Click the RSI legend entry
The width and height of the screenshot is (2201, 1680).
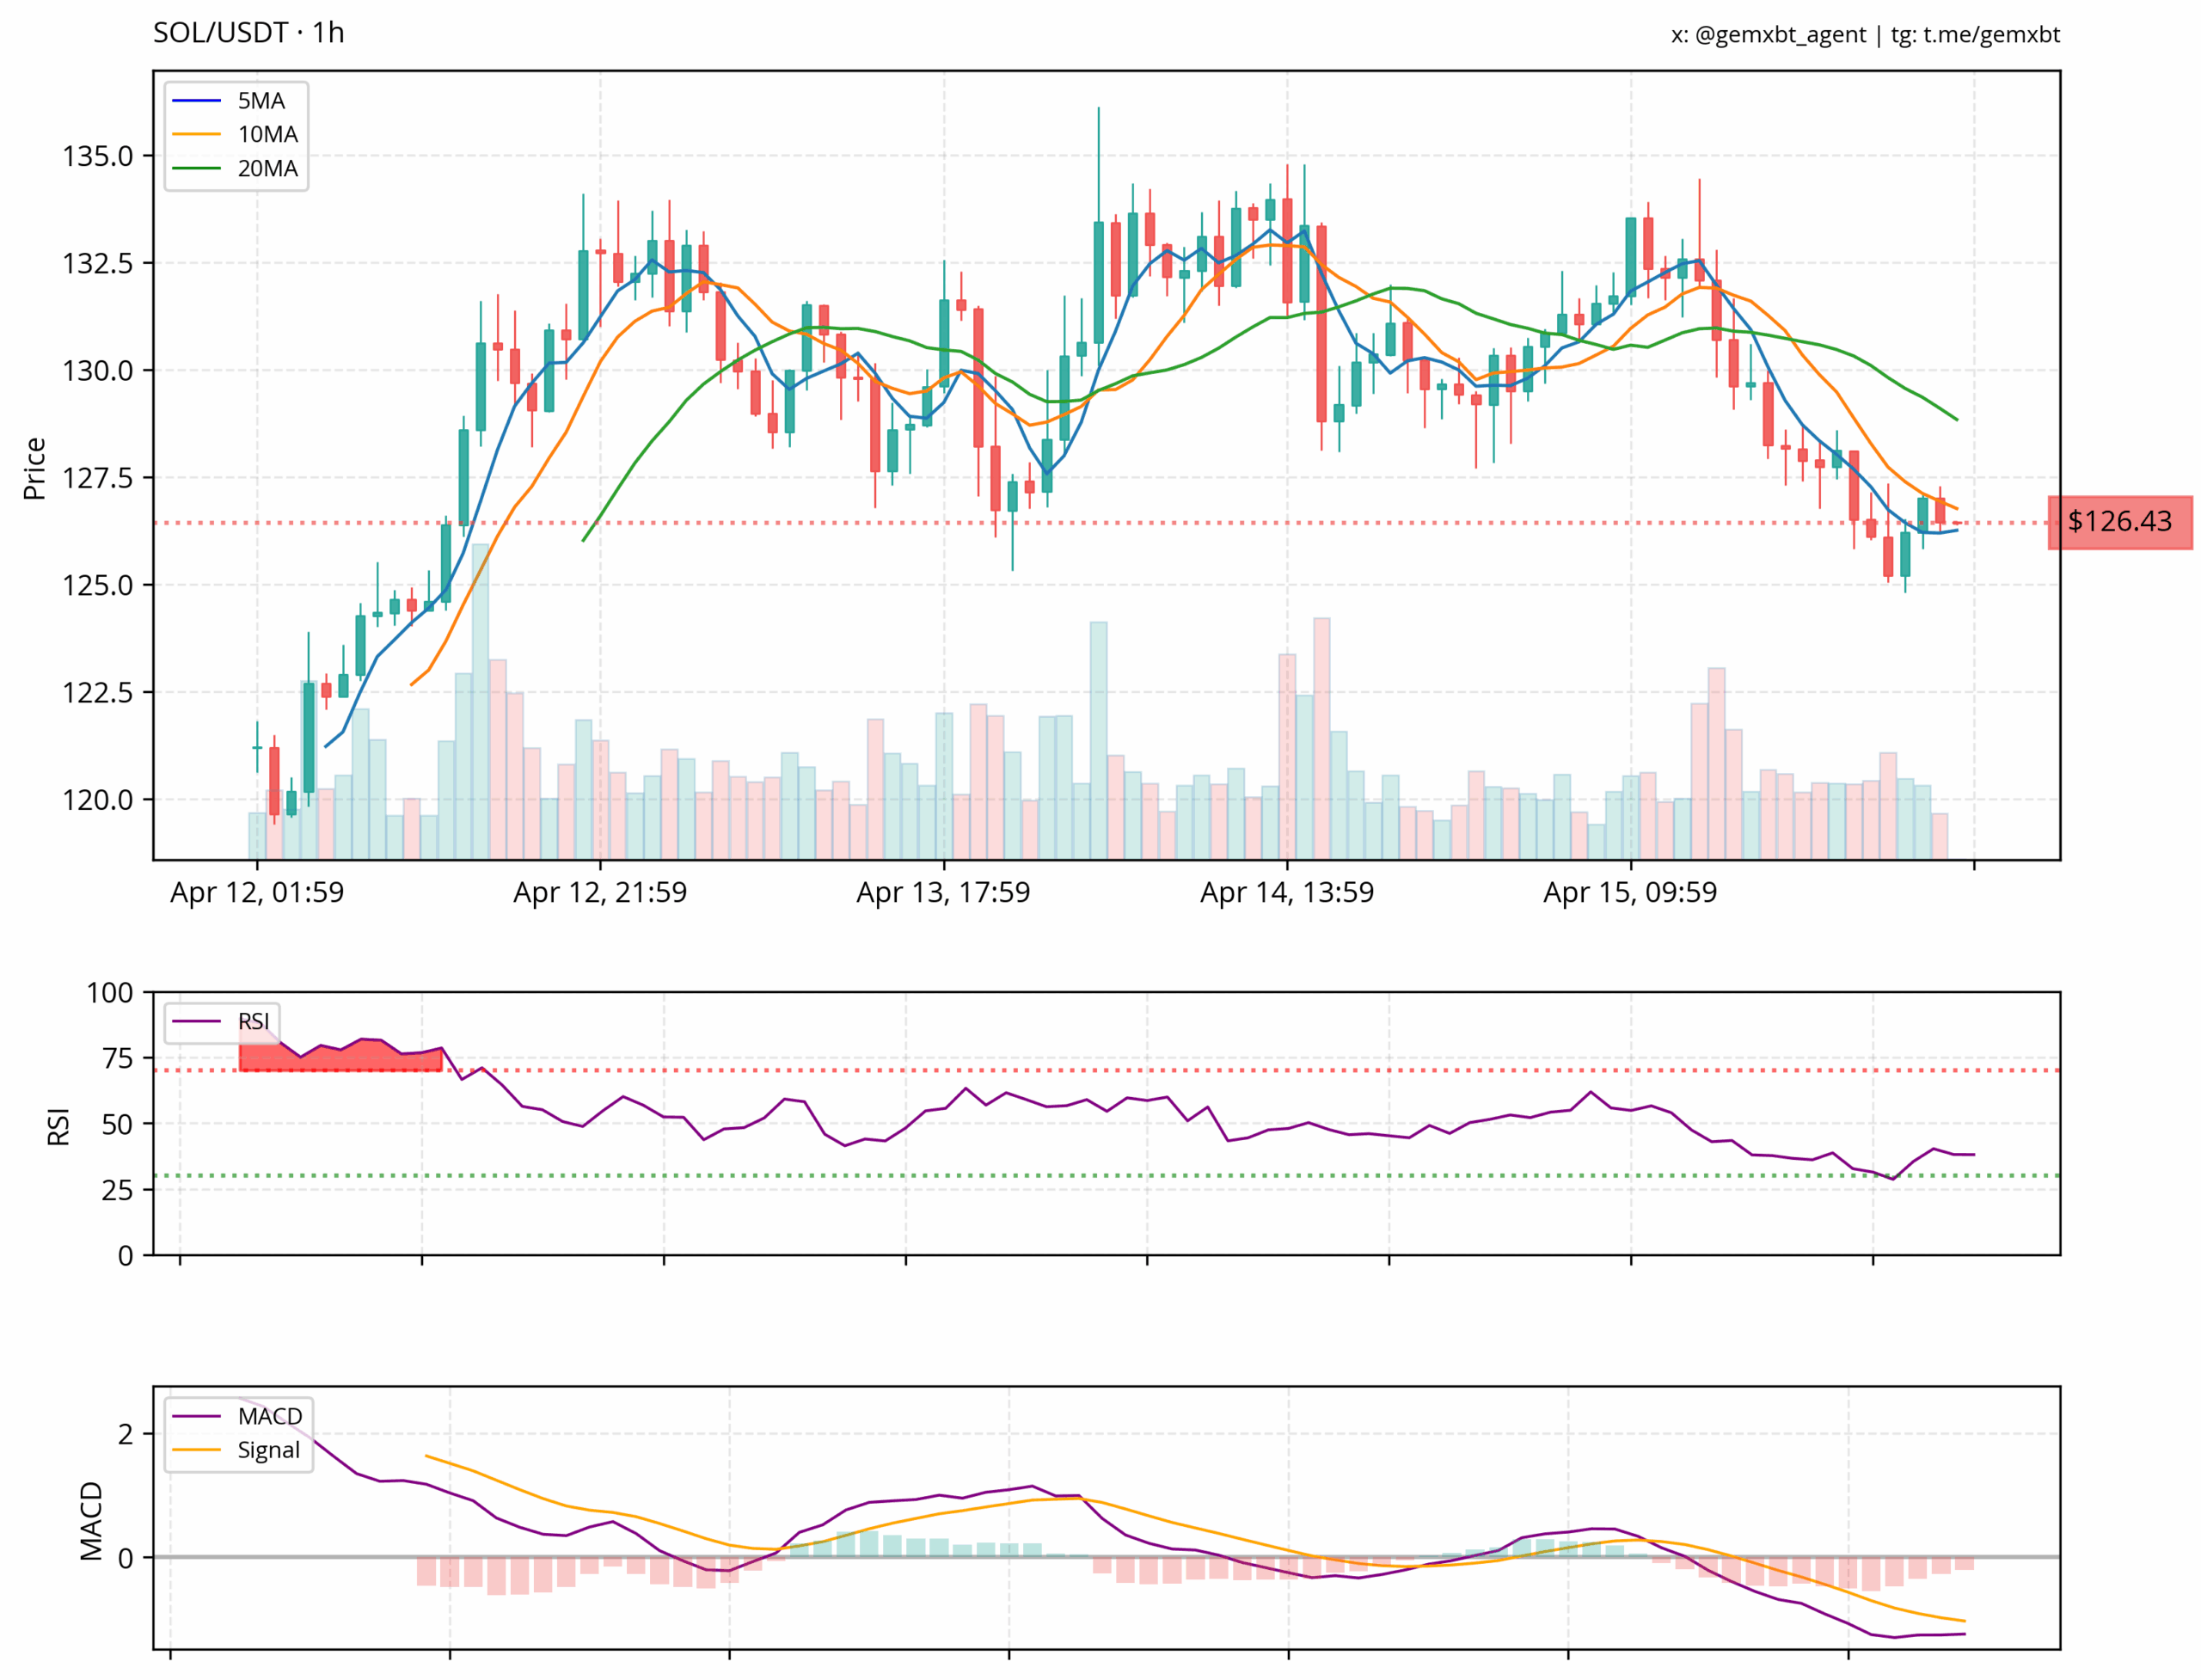(x=221, y=1021)
